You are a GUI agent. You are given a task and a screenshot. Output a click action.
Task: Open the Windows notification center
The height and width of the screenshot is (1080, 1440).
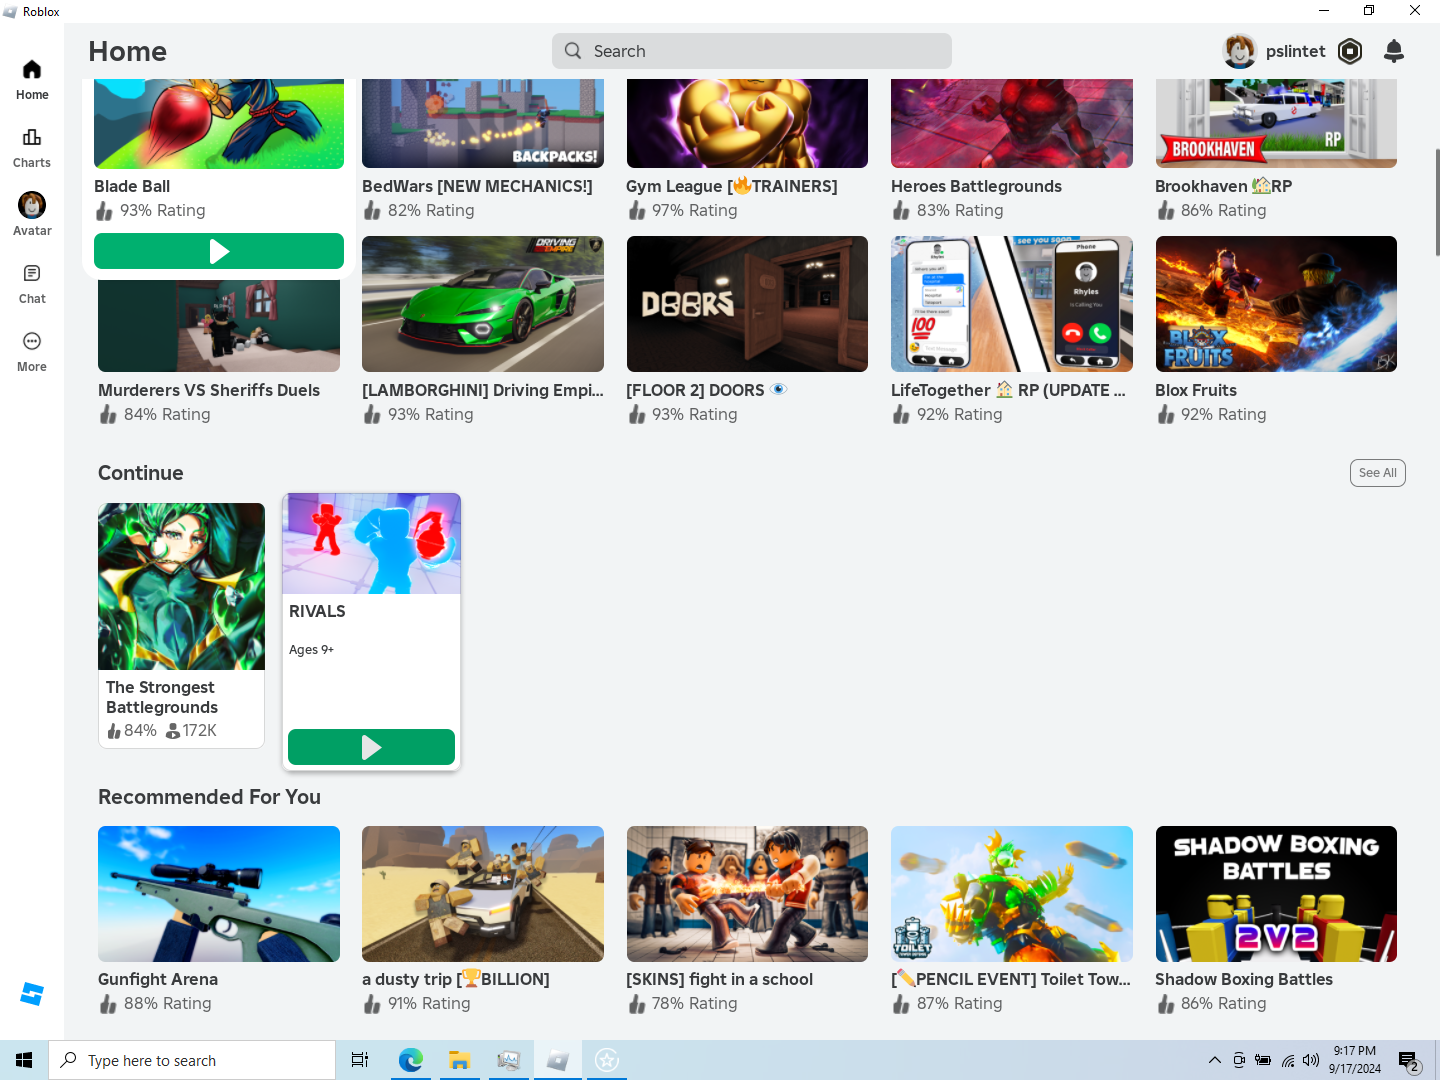(1410, 1061)
